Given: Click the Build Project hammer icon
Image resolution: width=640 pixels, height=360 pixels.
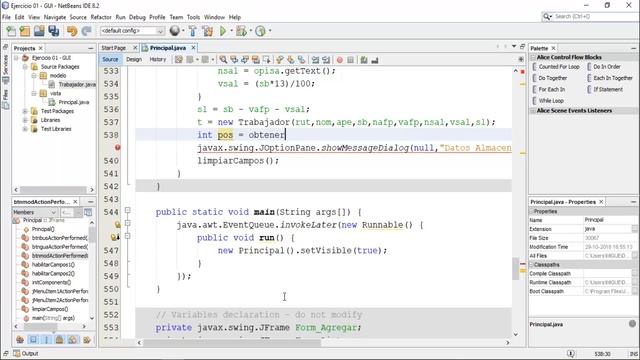Looking at the screenshot, I should [193, 31].
